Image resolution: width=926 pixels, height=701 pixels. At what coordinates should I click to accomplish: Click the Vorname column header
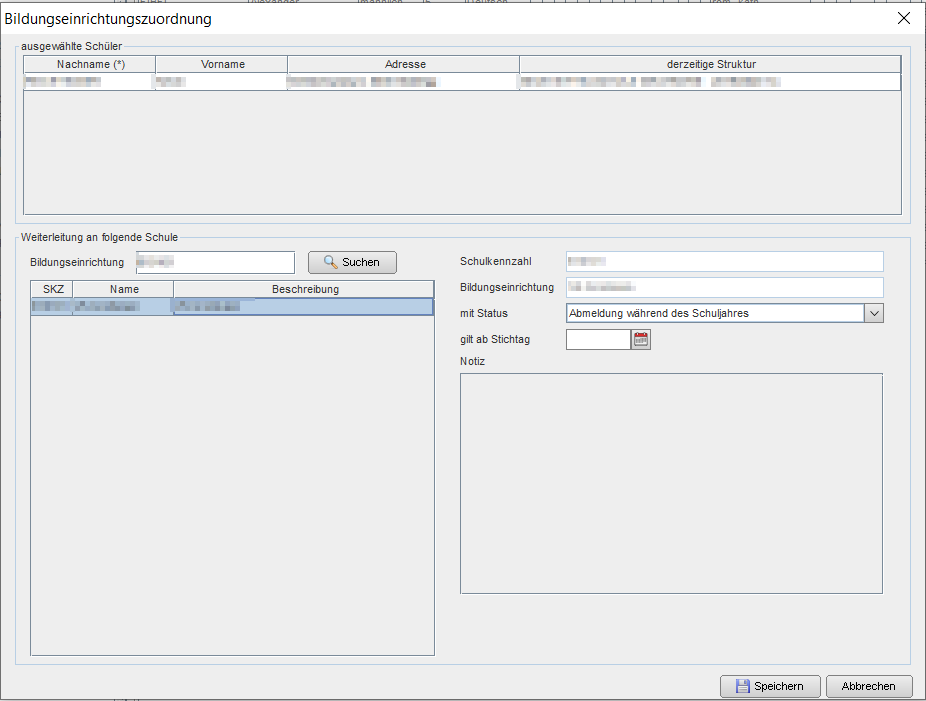pos(222,64)
